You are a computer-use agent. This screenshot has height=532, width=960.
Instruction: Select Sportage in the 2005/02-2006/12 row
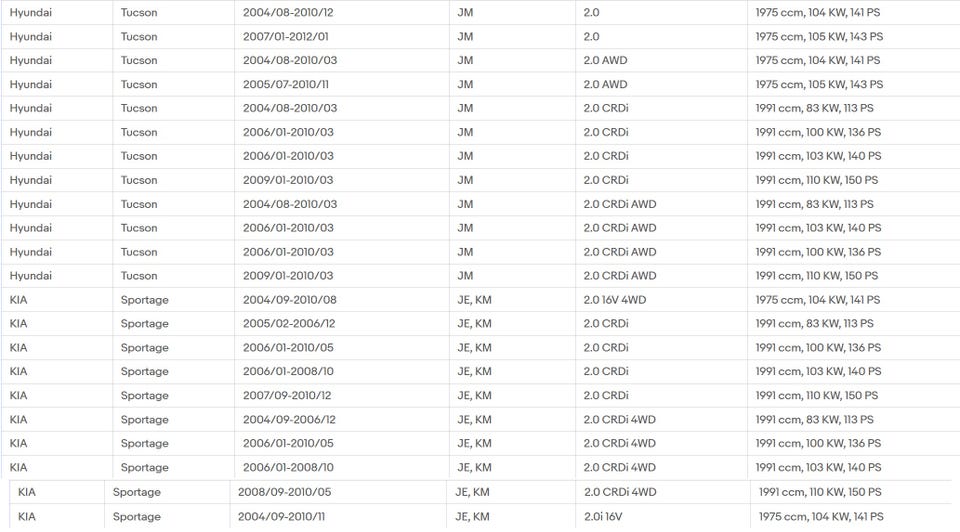pyautogui.click(x=145, y=324)
